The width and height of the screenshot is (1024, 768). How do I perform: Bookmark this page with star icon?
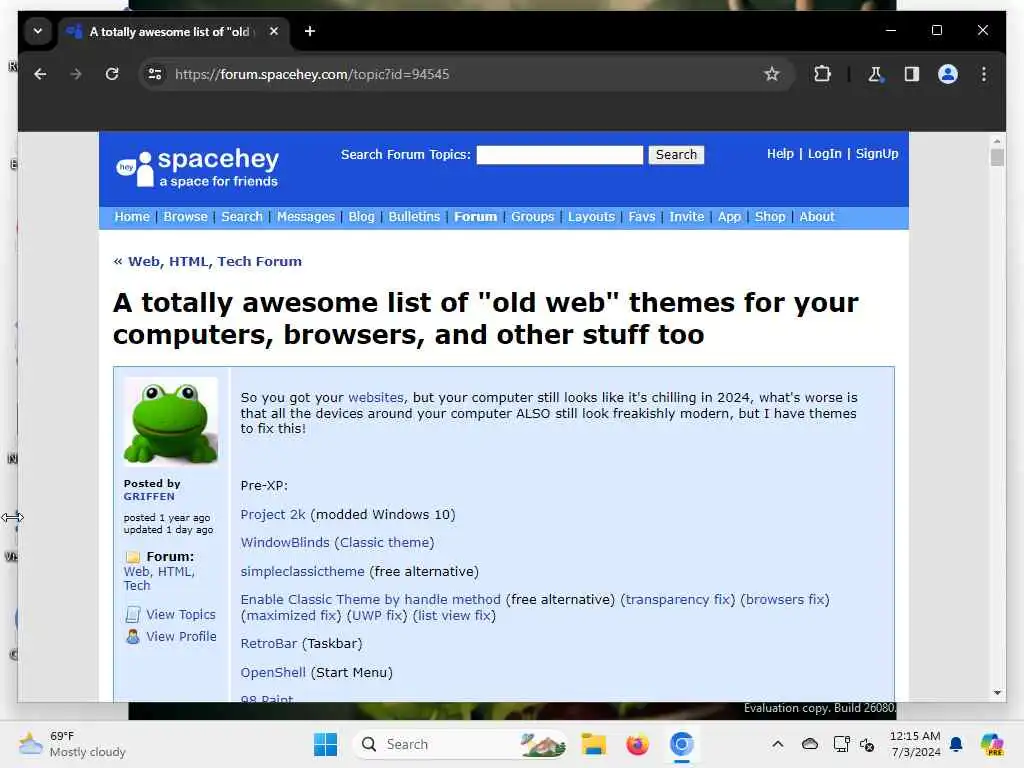771,74
